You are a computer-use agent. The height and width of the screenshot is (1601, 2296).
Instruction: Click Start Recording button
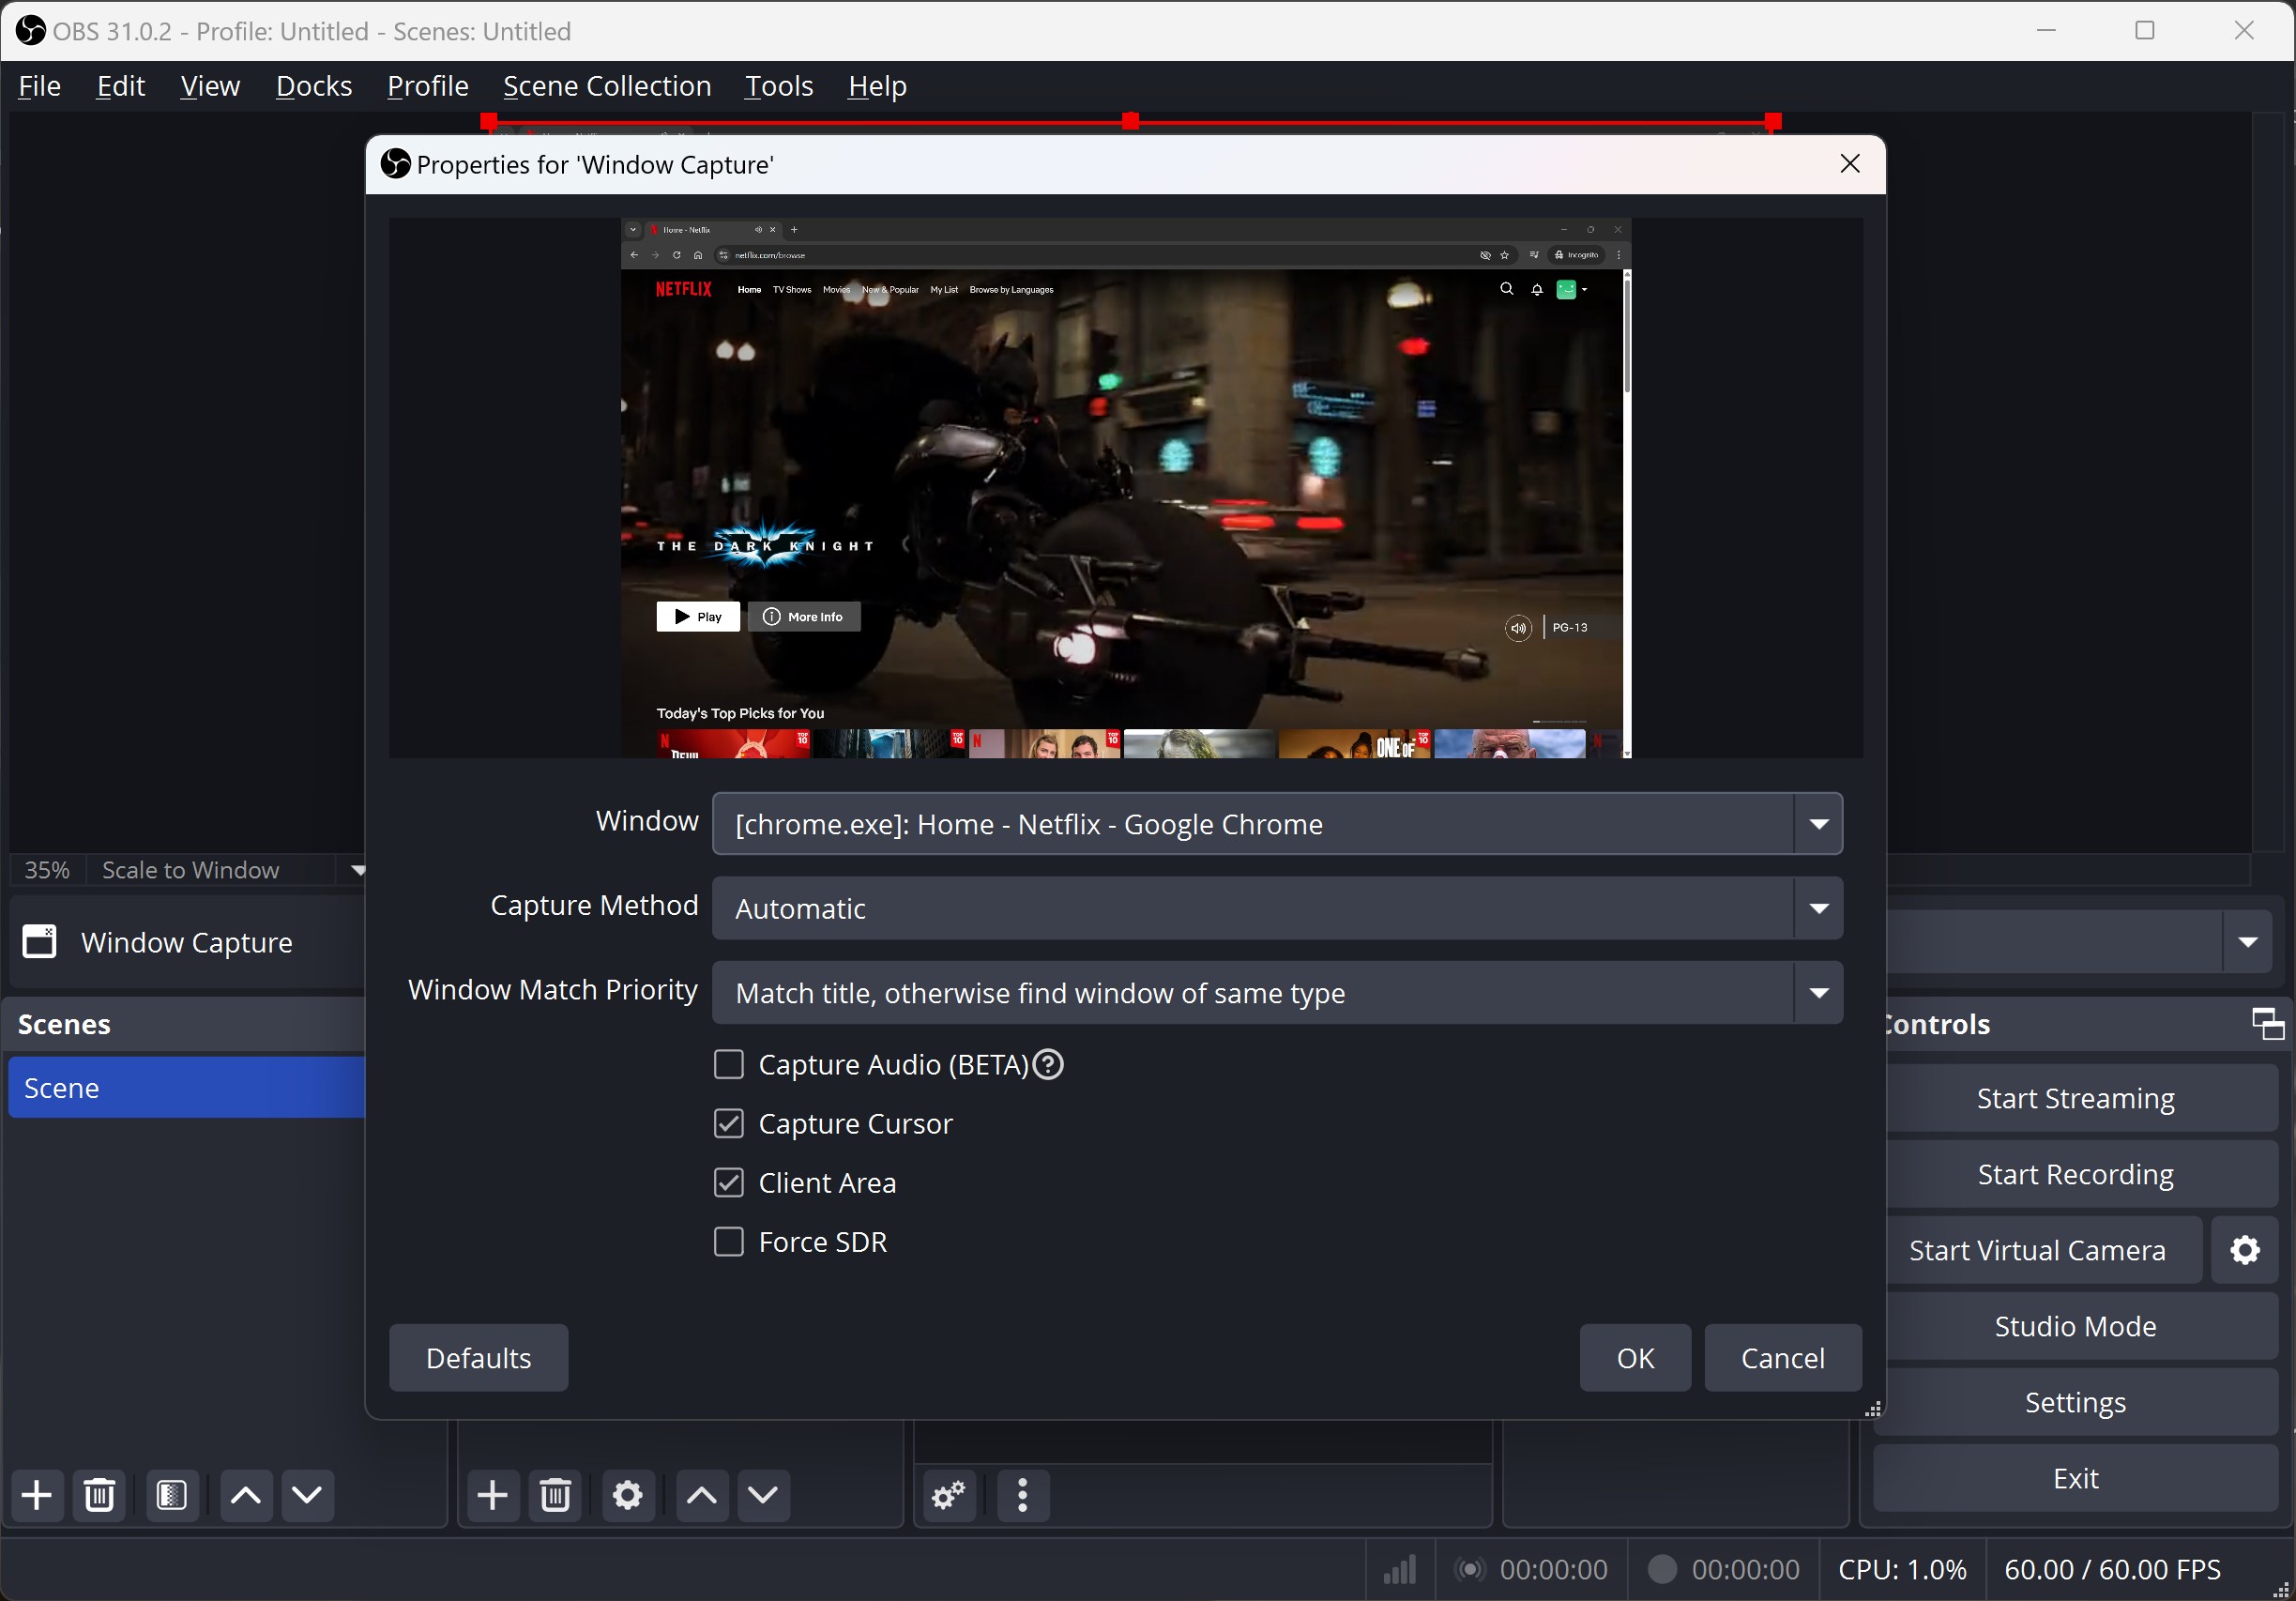click(x=2075, y=1174)
